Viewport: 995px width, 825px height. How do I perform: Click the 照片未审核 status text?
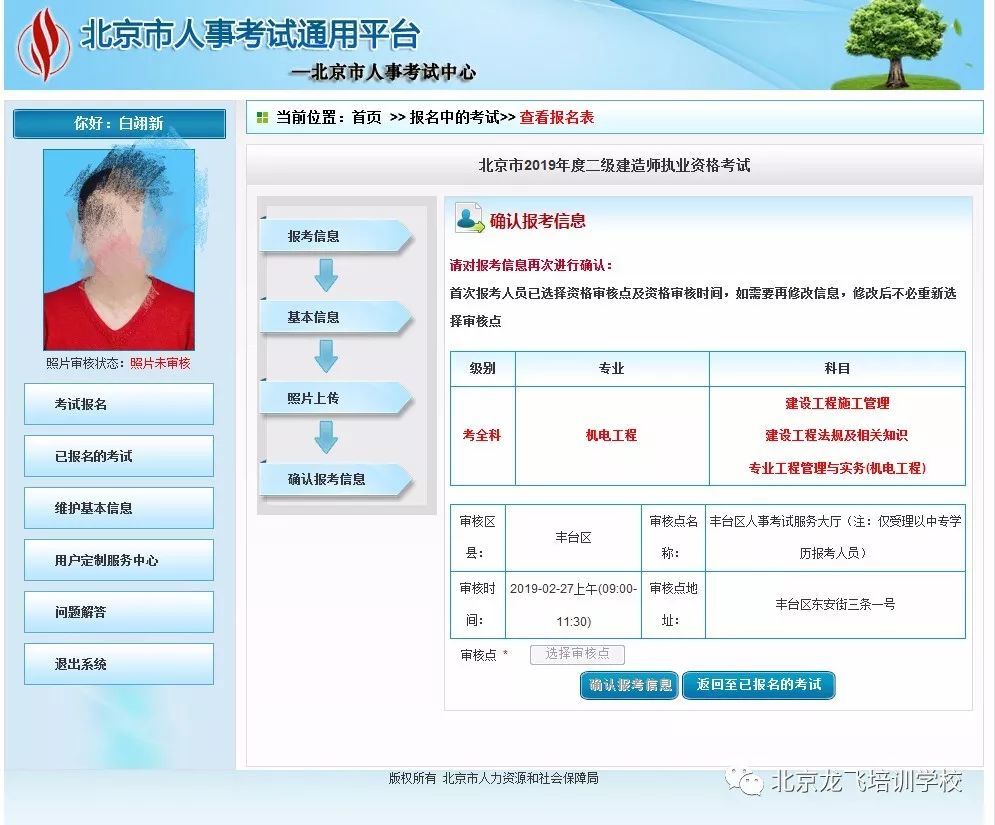tap(160, 364)
